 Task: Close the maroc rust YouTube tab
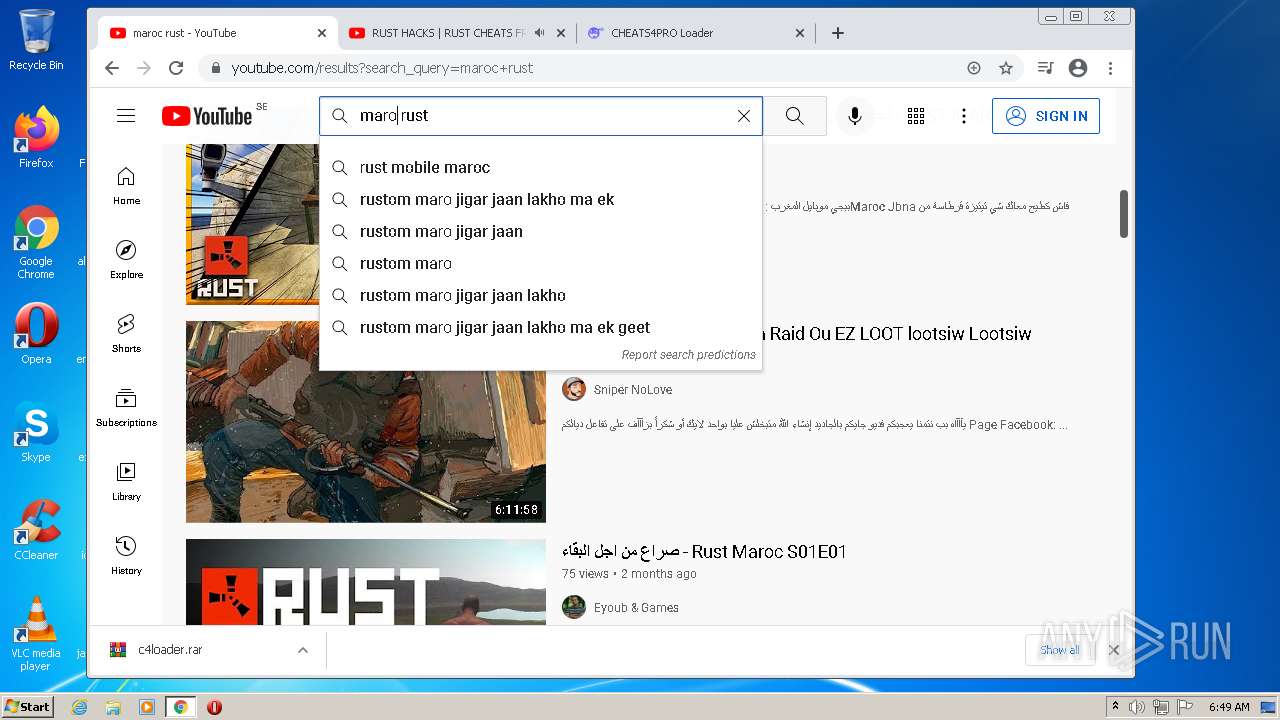pos(322,33)
